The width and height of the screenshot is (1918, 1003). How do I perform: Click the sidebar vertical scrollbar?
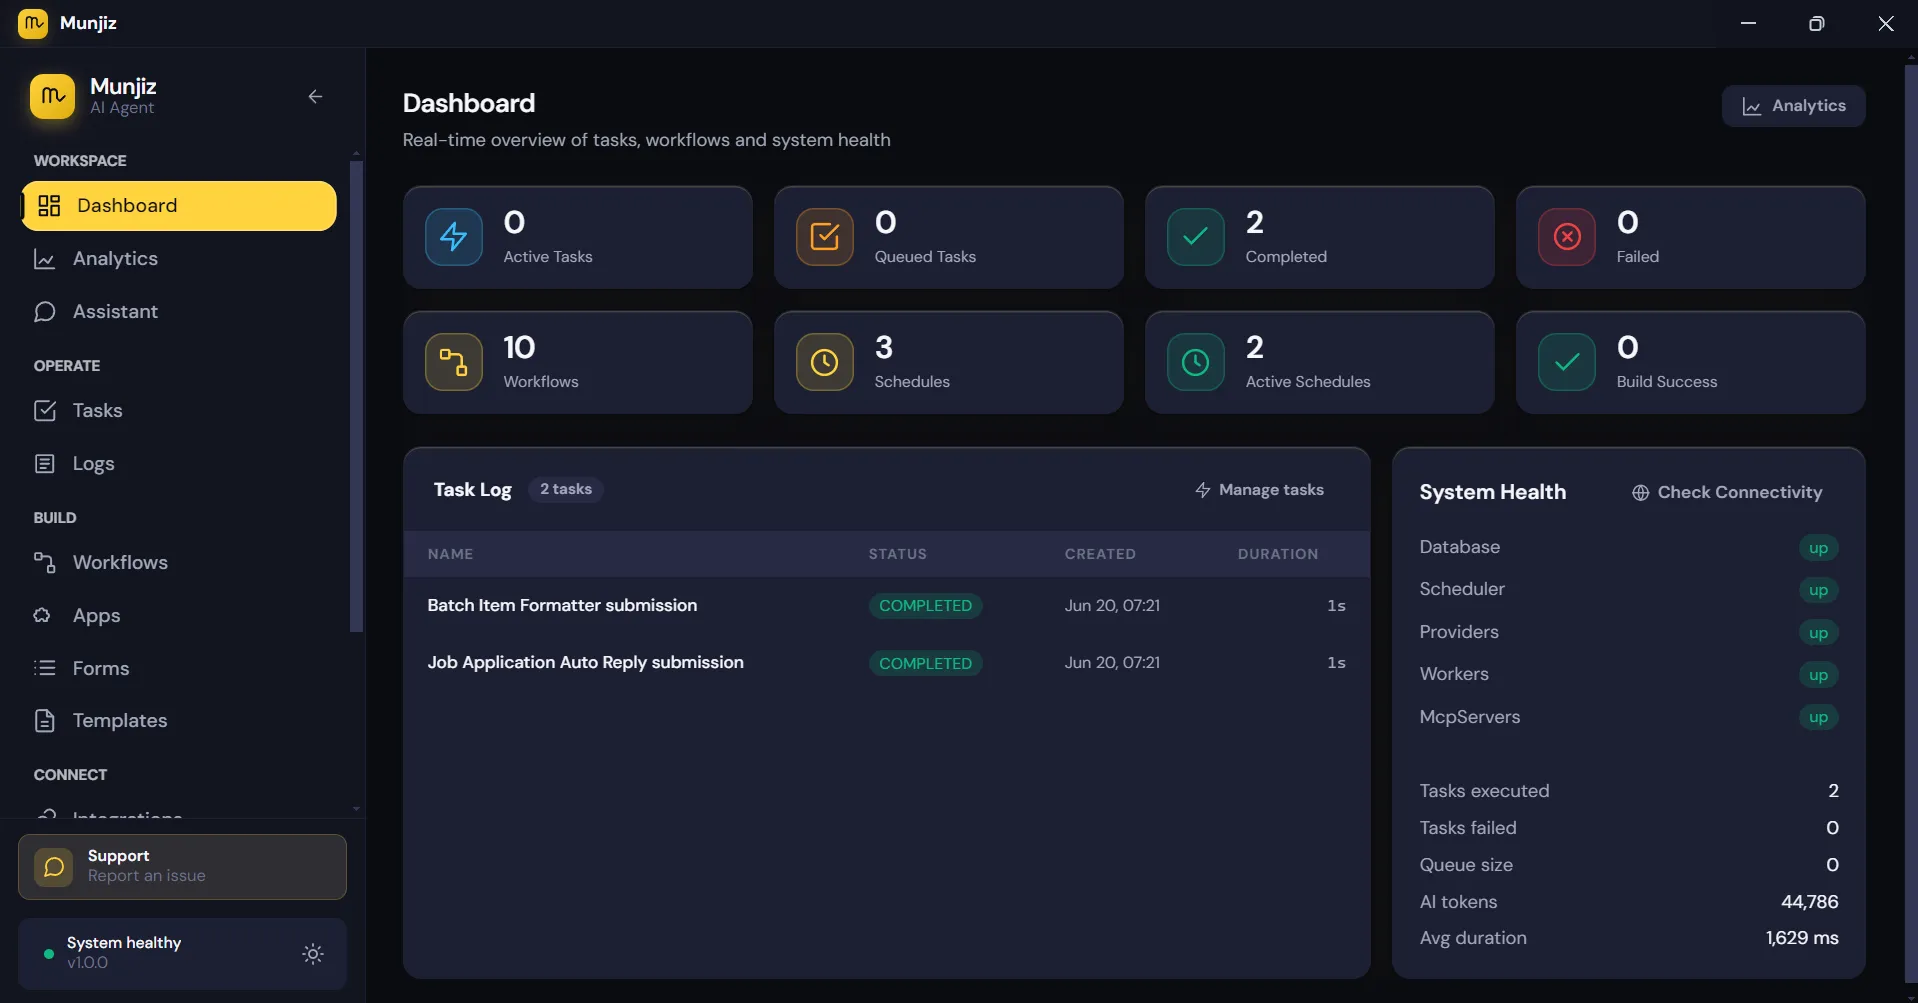[x=356, y=396]
